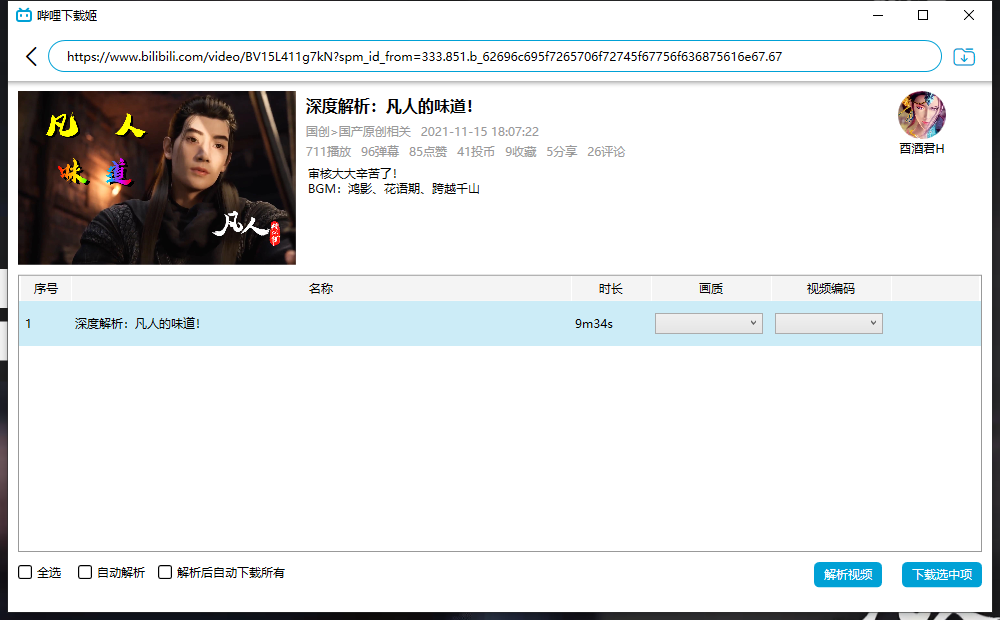Screen dimensions: 1000x620
Task: Click the 下载选中项 button
Action: 941,575
